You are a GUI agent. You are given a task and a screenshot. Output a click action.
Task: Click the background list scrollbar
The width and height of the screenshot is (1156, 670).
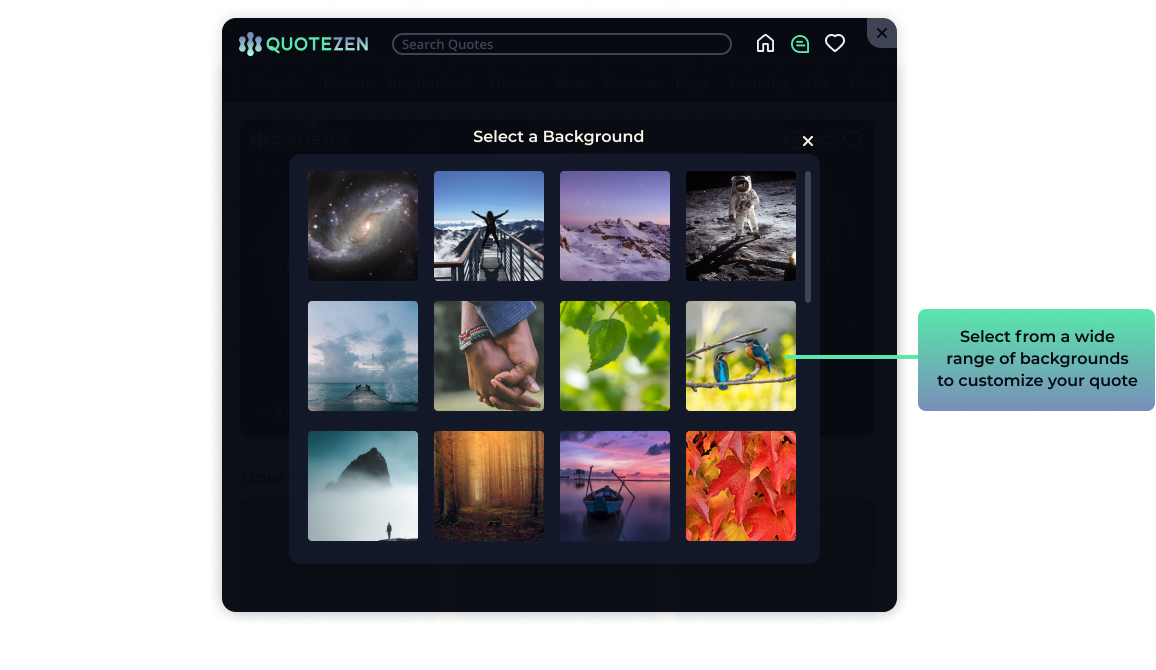tap(808, 237)
